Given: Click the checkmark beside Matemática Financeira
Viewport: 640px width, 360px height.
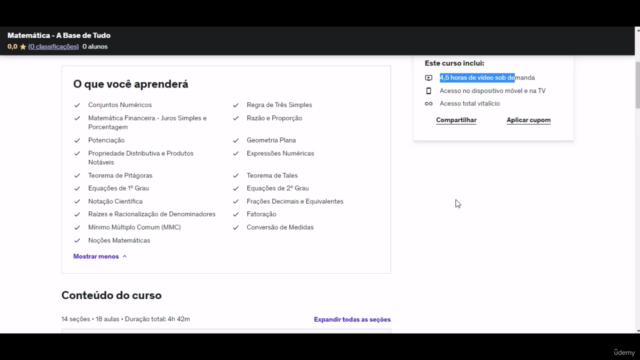Looking at the screenshot, I should [77, 118].
